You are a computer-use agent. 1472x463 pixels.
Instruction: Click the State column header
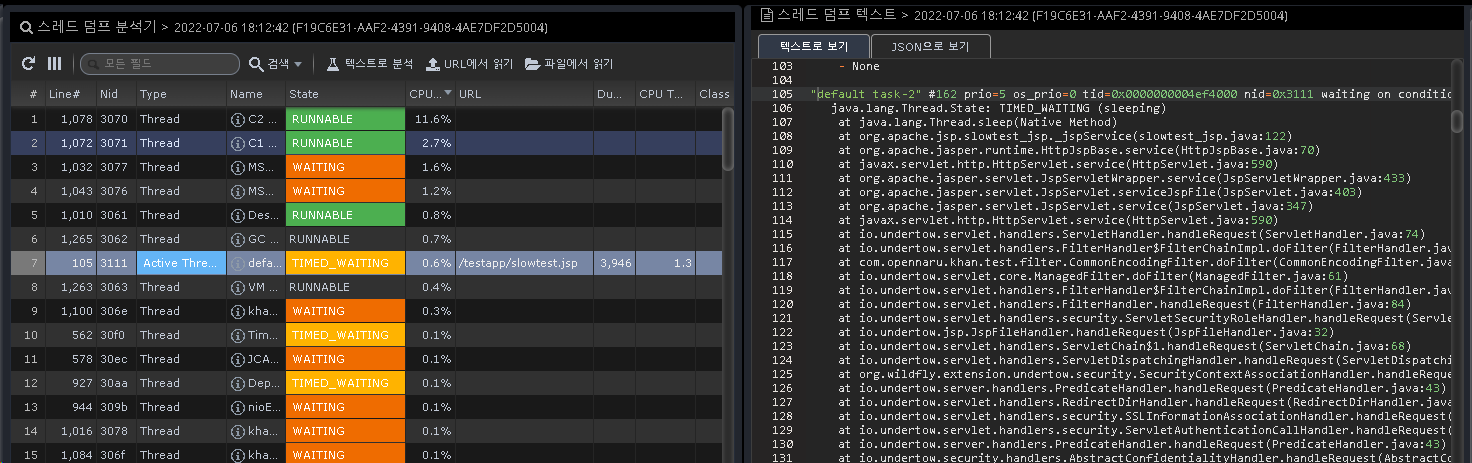(304, 94)
